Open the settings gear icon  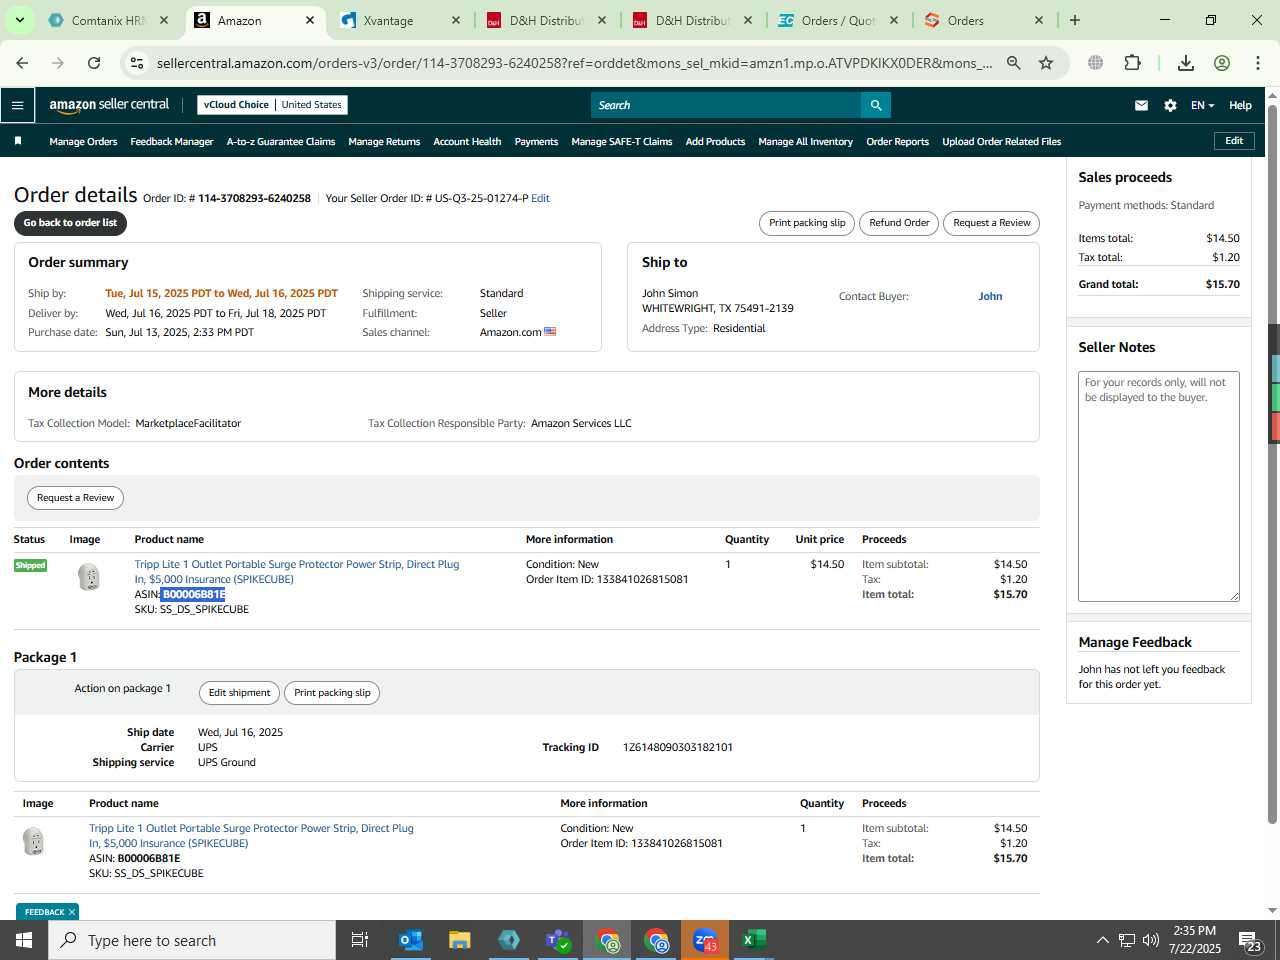1170,105
